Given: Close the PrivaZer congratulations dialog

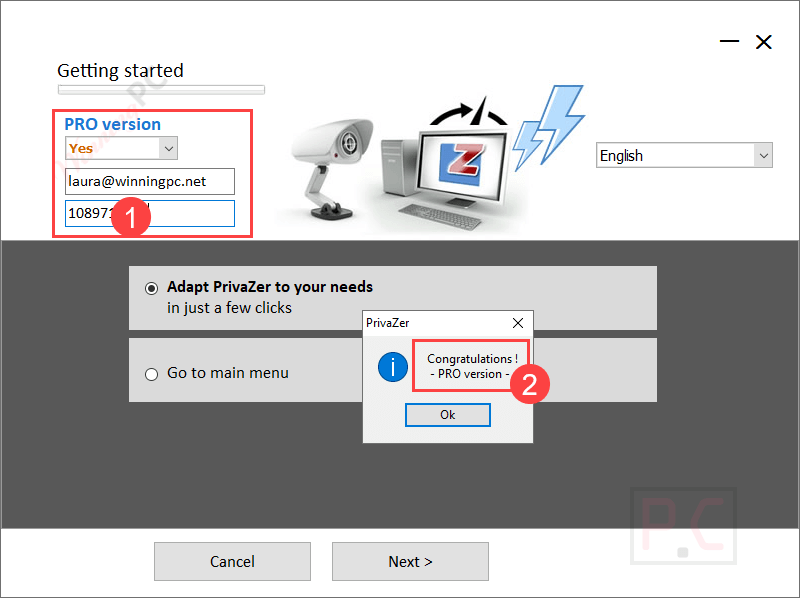Looking at the screenshot, I should 518,323.
